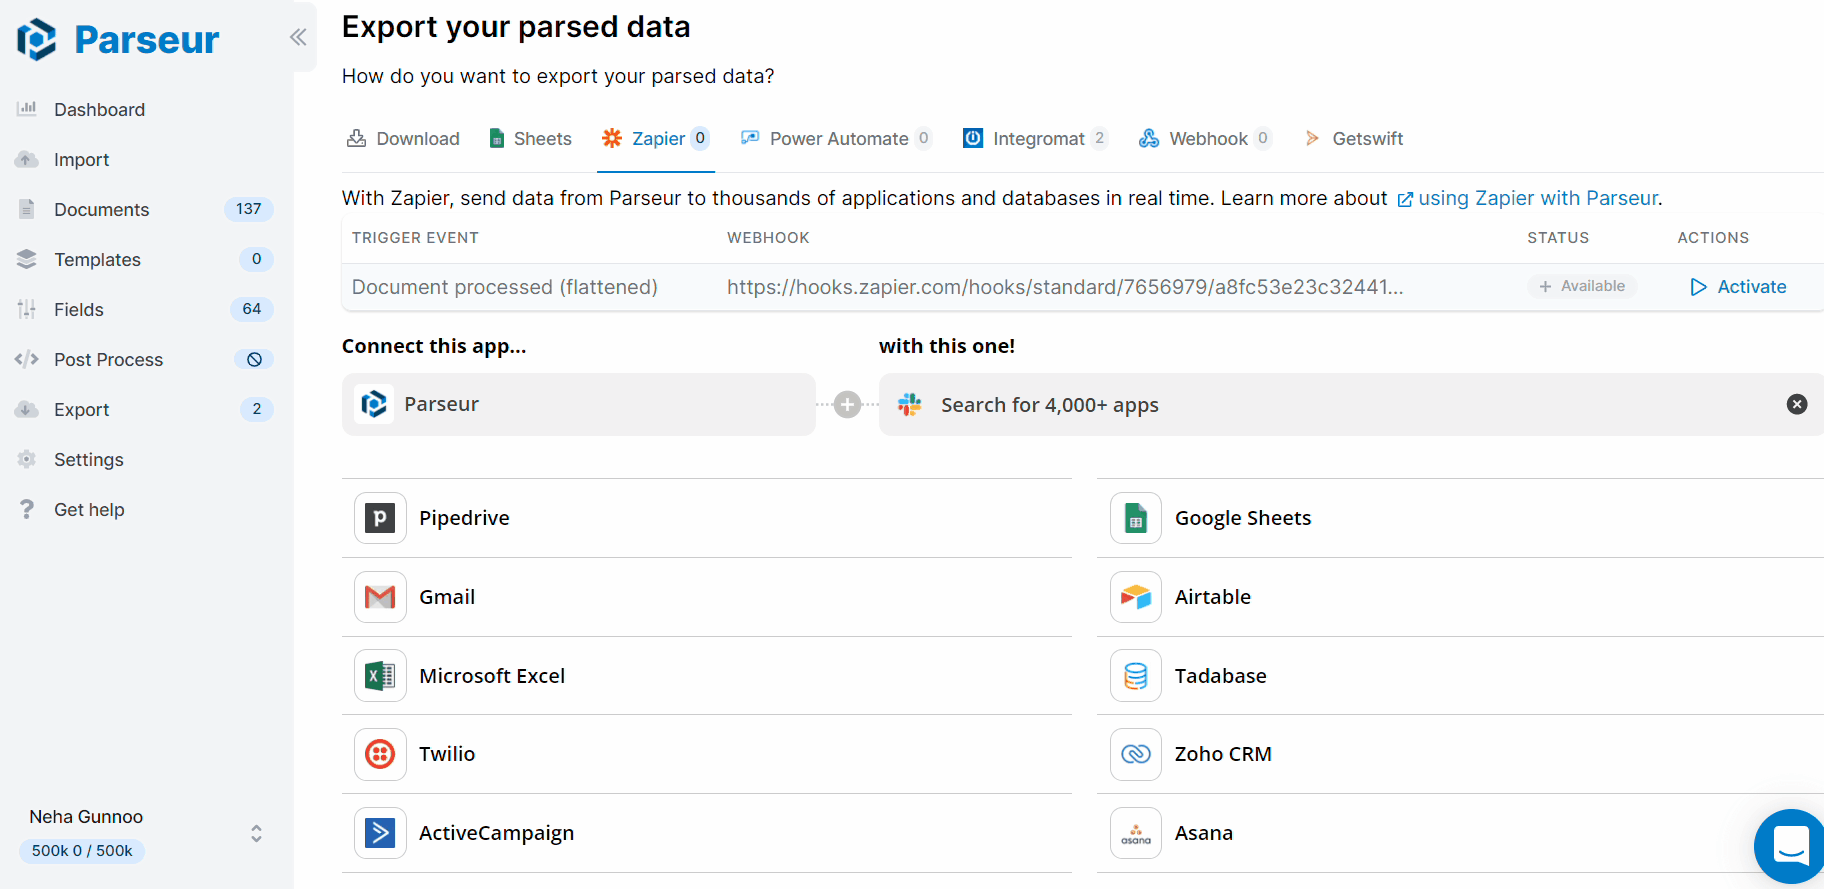This screenshot has height=889, width=1824.
Task: Click the ActiveCampaign icon
Action: 380,833
